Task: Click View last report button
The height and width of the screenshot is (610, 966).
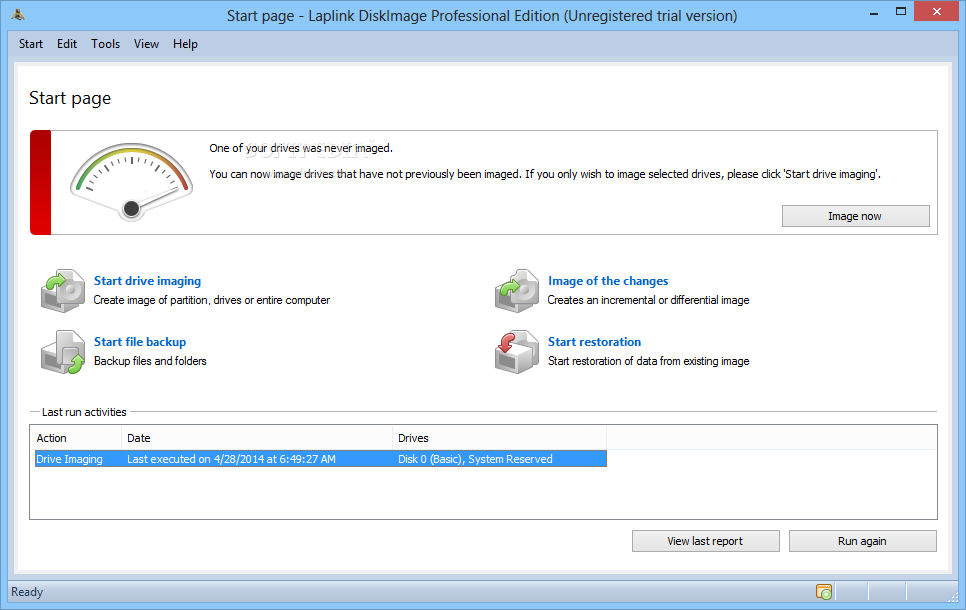Action: click(705, 541)
